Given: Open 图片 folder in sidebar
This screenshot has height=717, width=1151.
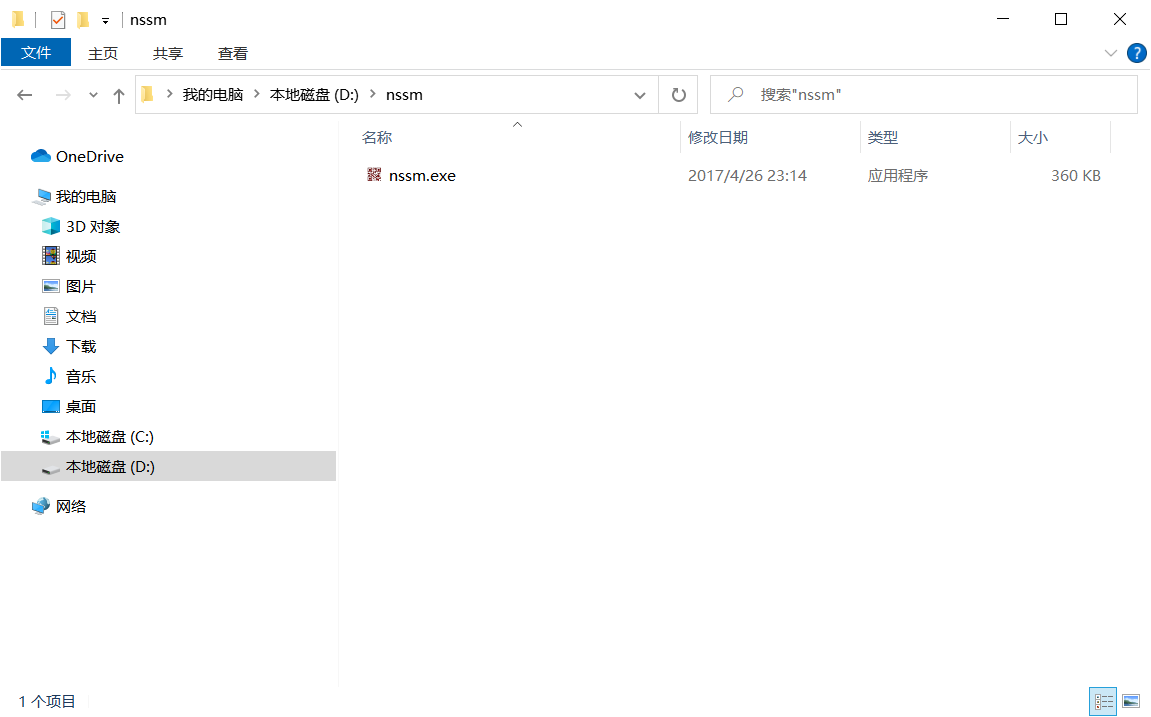Looking at the screenshot, I should 81,286.
